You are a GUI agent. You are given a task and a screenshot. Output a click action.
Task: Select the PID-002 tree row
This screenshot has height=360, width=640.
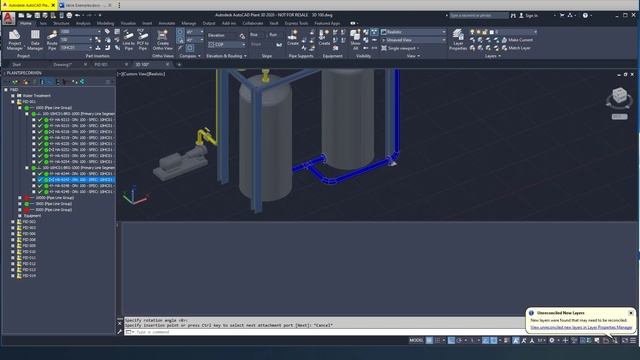[x=29, y=222]
